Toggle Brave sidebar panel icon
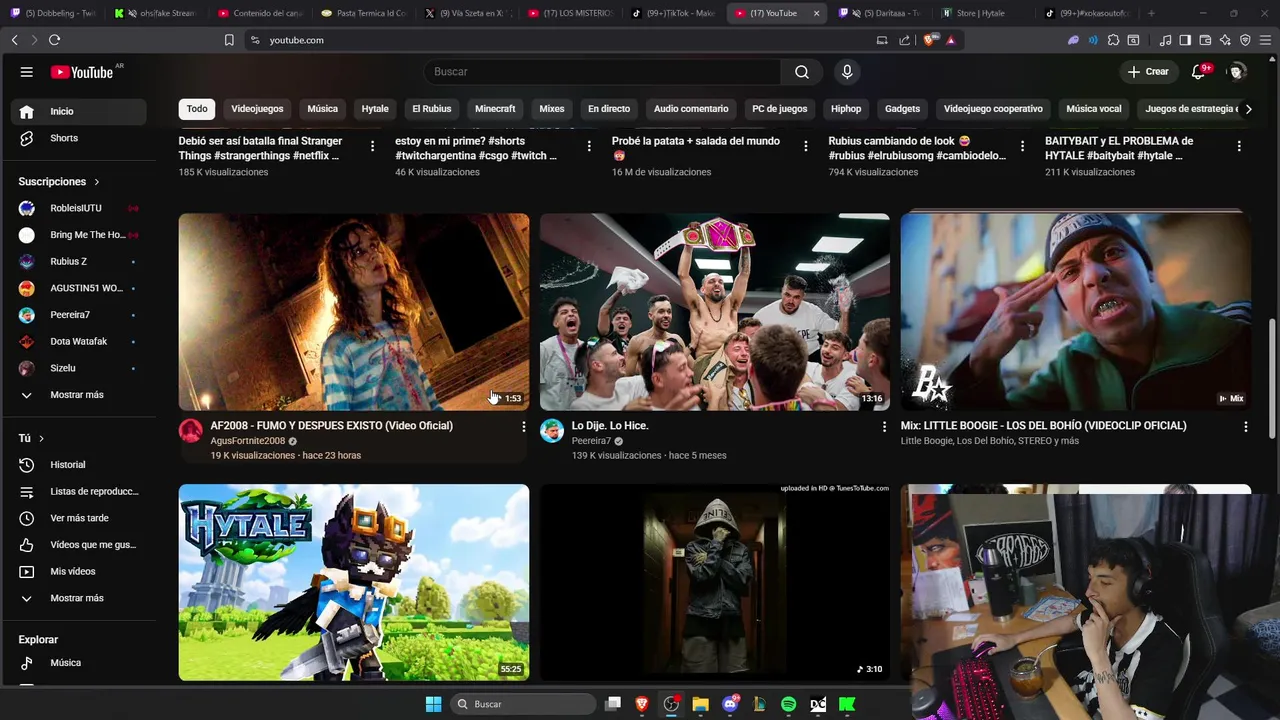The height and width of the screenshot is (720, 1280). pyautogui.click(x=1185, y=40)
